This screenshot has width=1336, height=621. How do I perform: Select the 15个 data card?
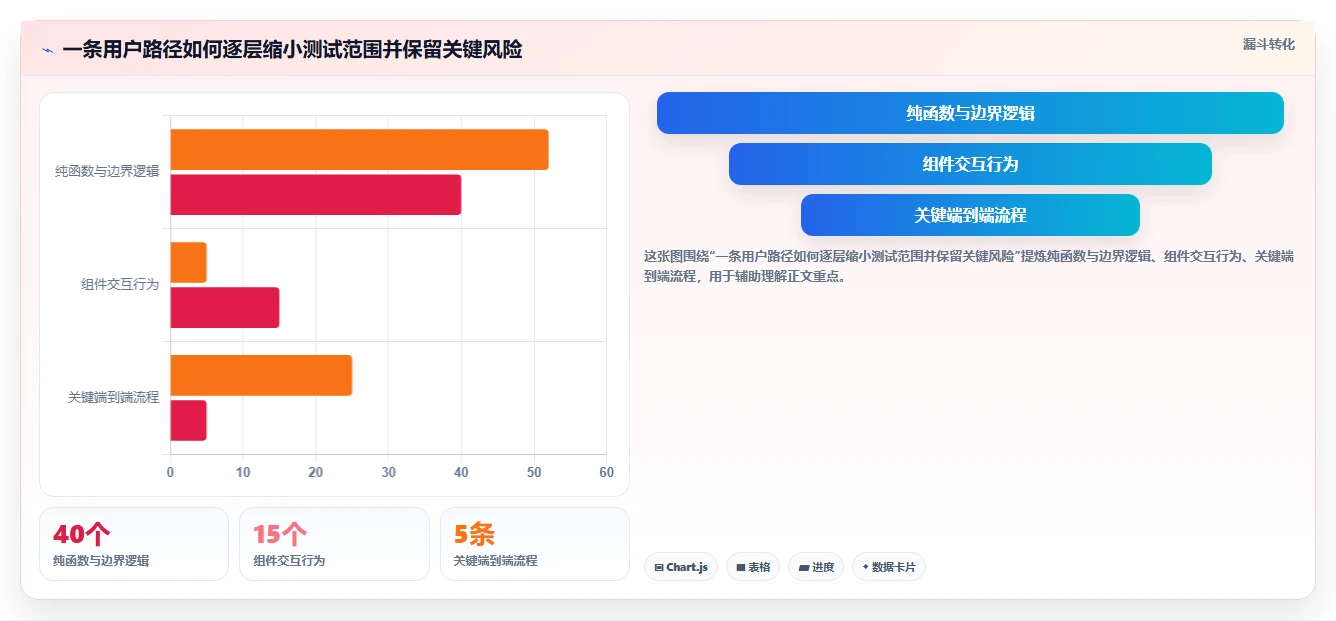coord(334,544)
